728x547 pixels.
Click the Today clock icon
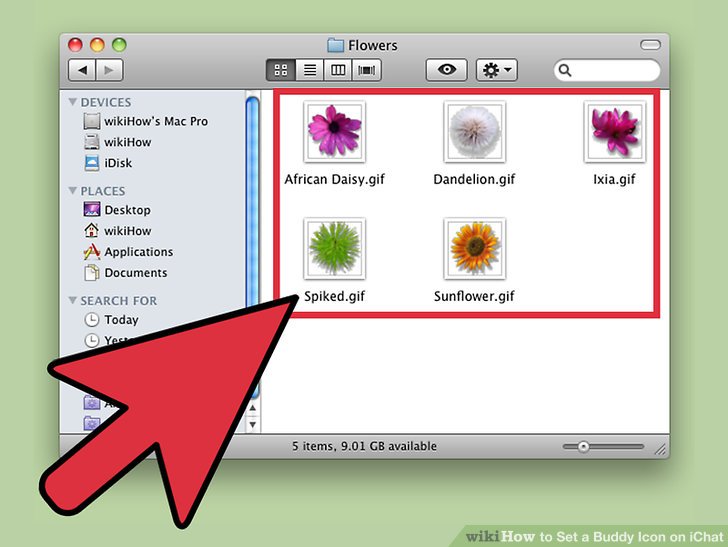[91, 320]
